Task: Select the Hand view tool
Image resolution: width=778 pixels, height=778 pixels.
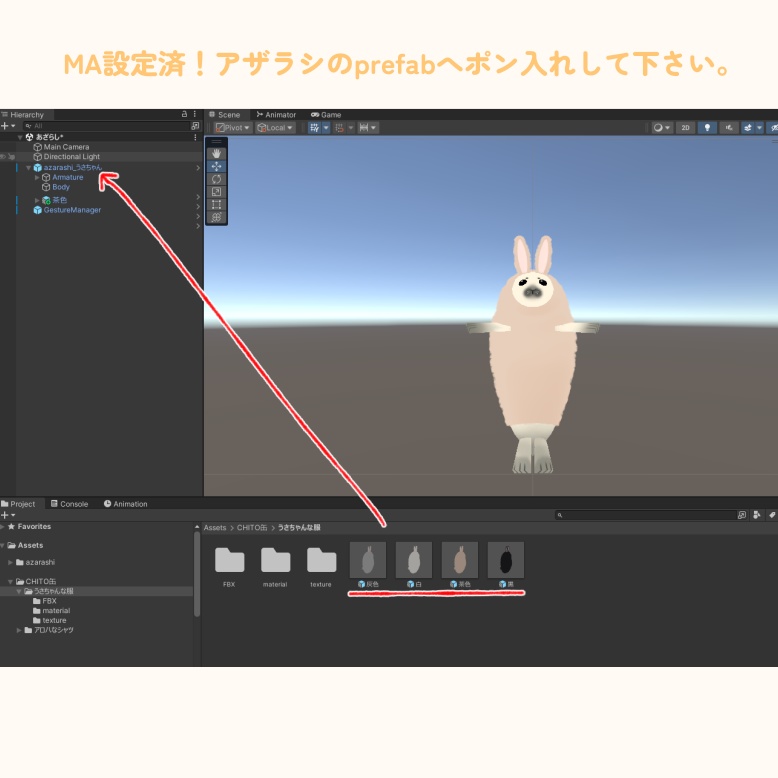Action: tap(216, 153)
